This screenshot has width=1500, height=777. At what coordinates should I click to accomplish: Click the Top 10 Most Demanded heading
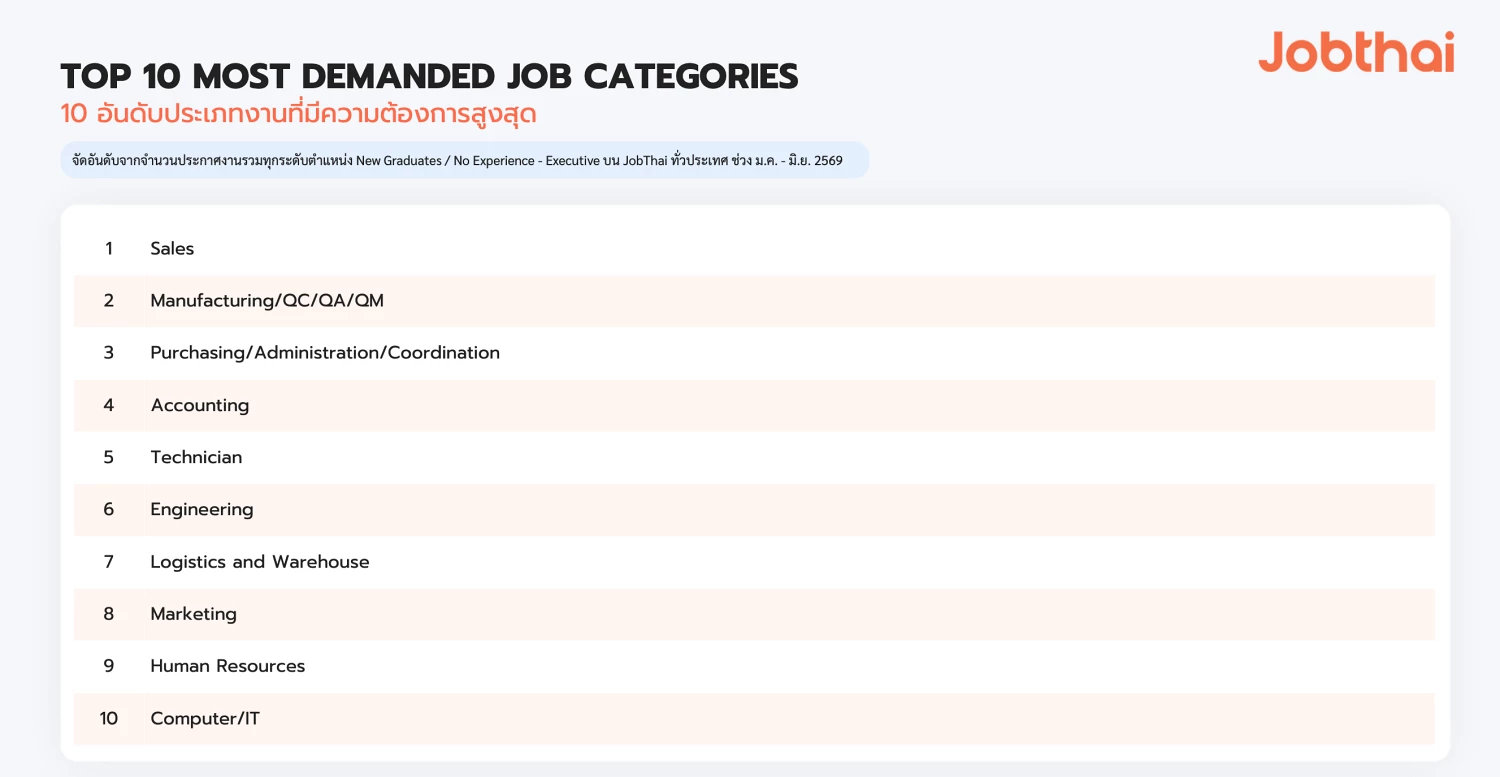[429, 77]
